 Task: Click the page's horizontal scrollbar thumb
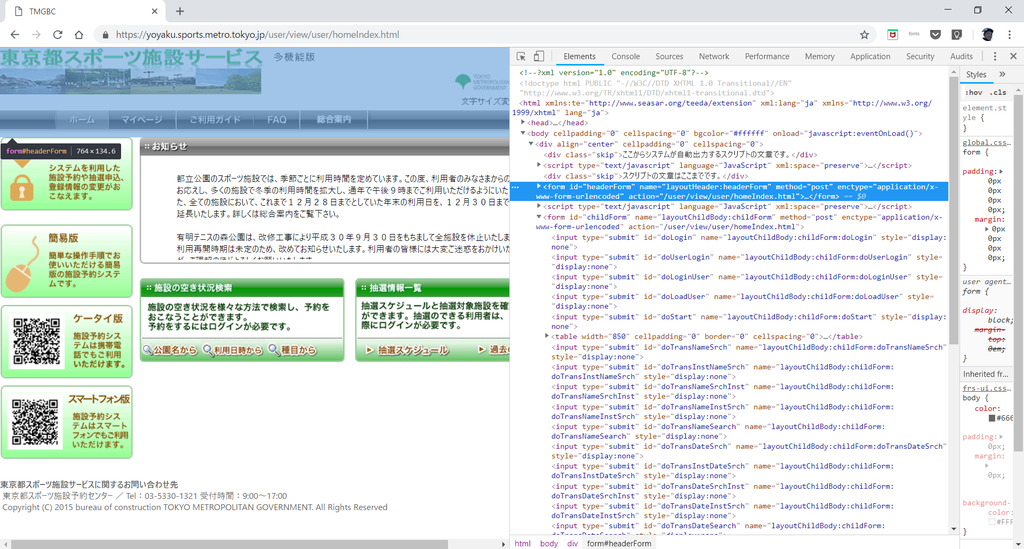coord(229,544)
